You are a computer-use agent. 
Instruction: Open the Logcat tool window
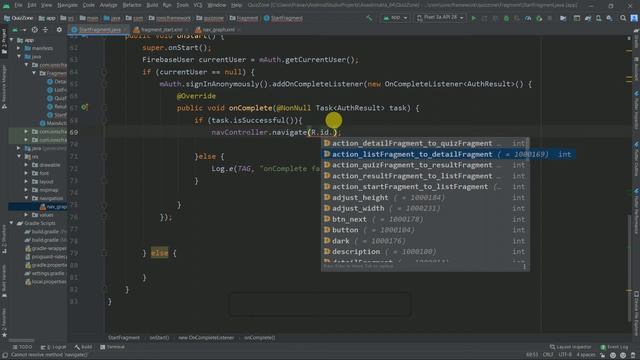point(53,347)
